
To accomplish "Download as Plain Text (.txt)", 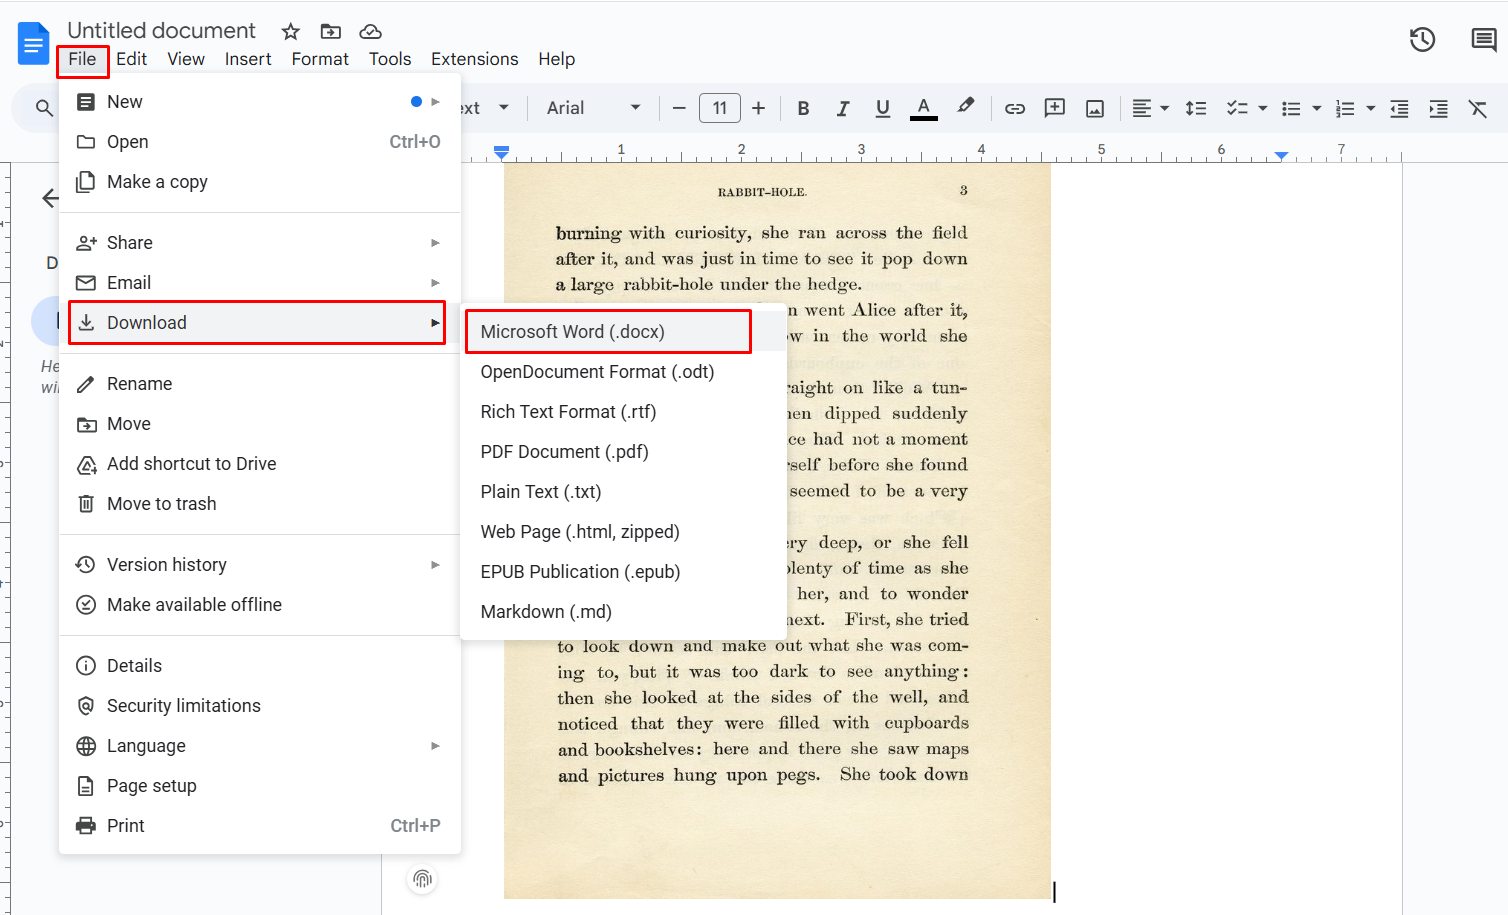I will tap(623, 492).
